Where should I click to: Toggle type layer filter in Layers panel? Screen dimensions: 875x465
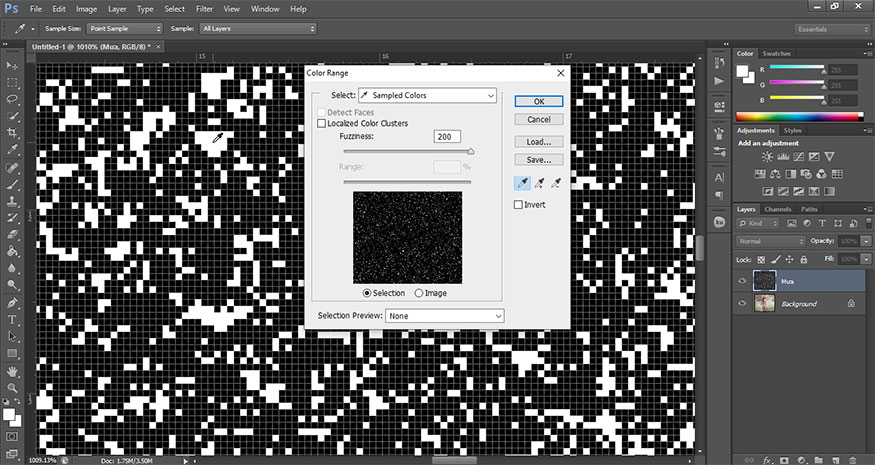(822, 223)
